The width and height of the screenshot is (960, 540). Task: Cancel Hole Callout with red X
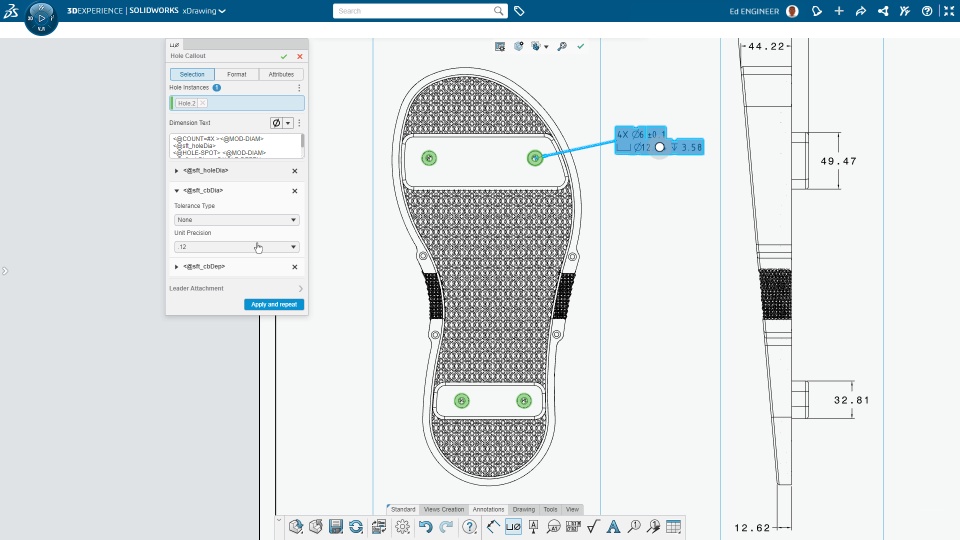[x=300, y=56]
